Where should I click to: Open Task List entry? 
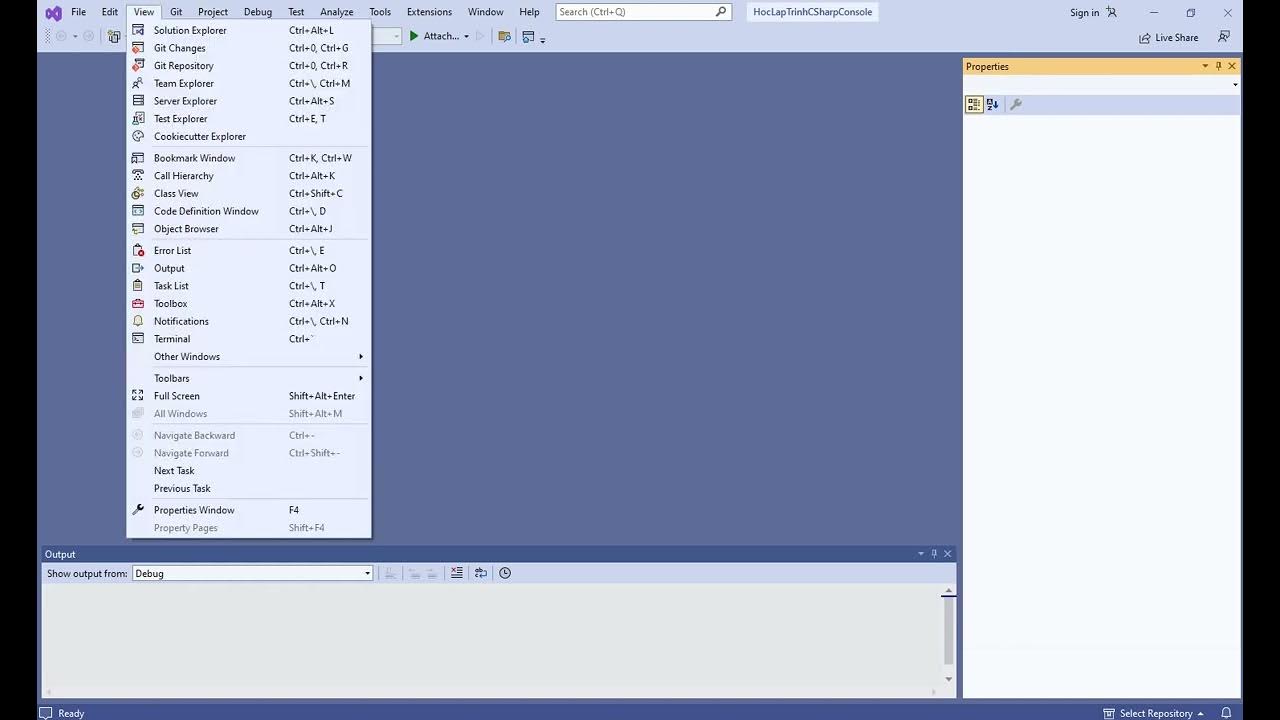249,286
